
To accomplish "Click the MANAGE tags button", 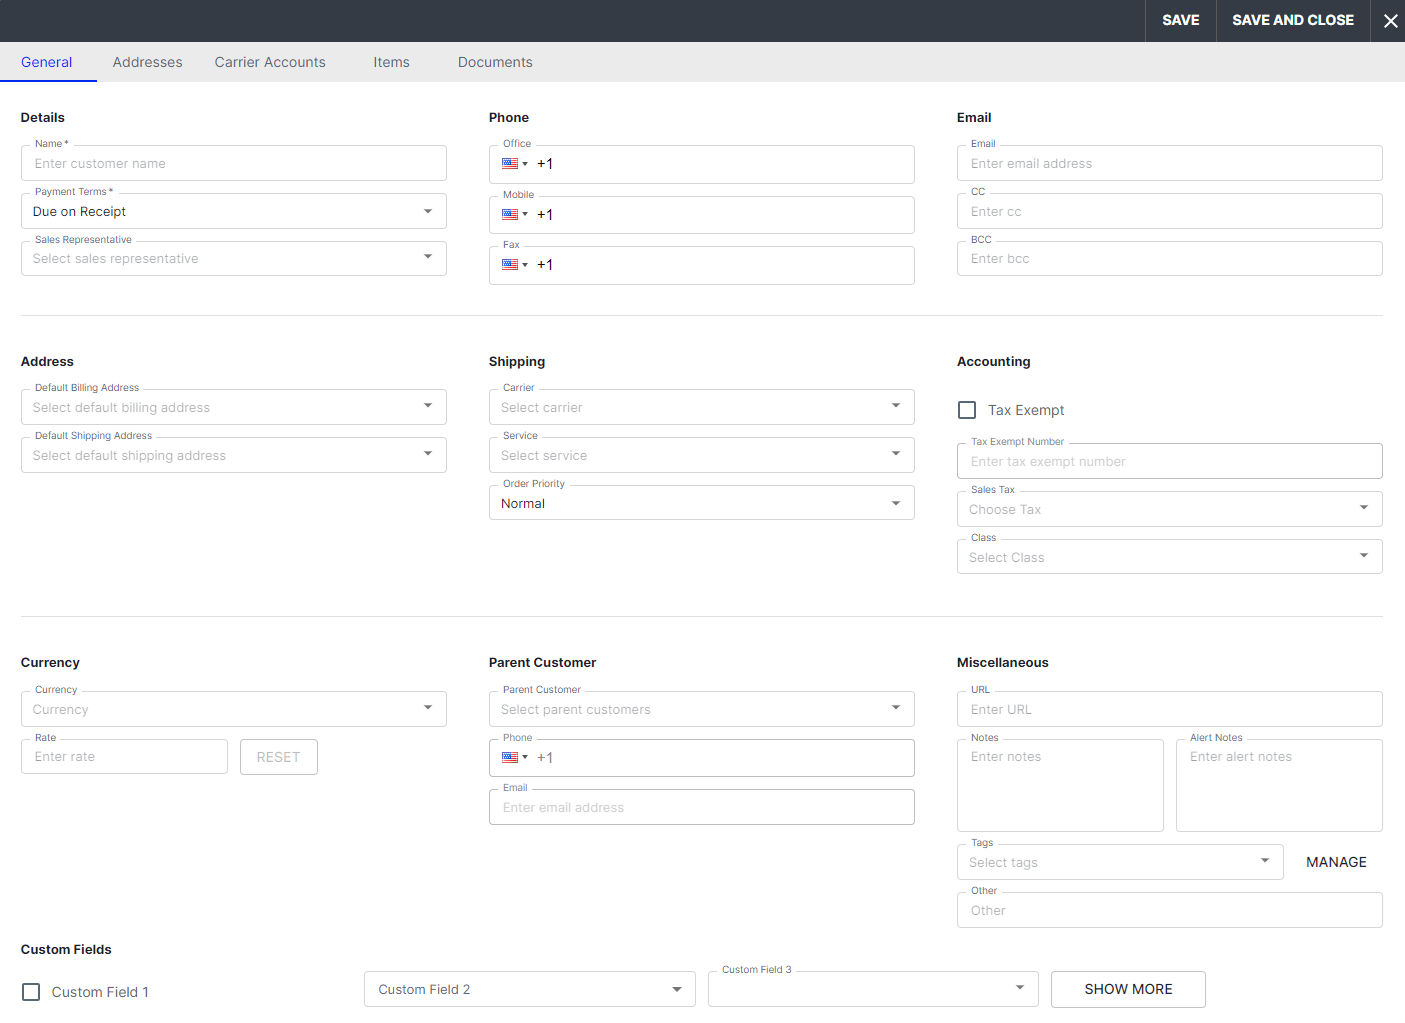I will [1336, 862].
